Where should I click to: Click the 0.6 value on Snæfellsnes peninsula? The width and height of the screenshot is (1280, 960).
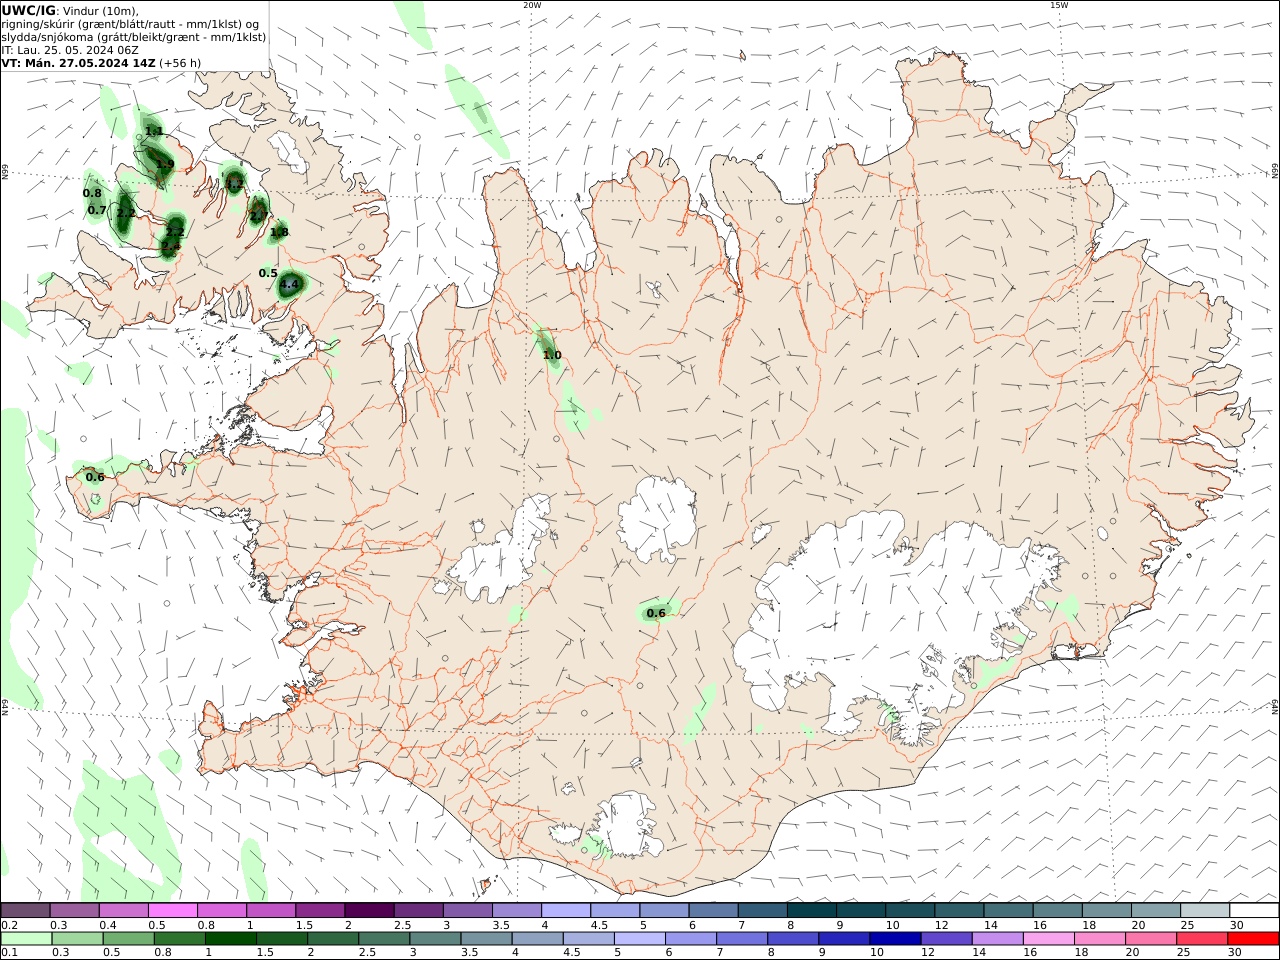point(95,477)
